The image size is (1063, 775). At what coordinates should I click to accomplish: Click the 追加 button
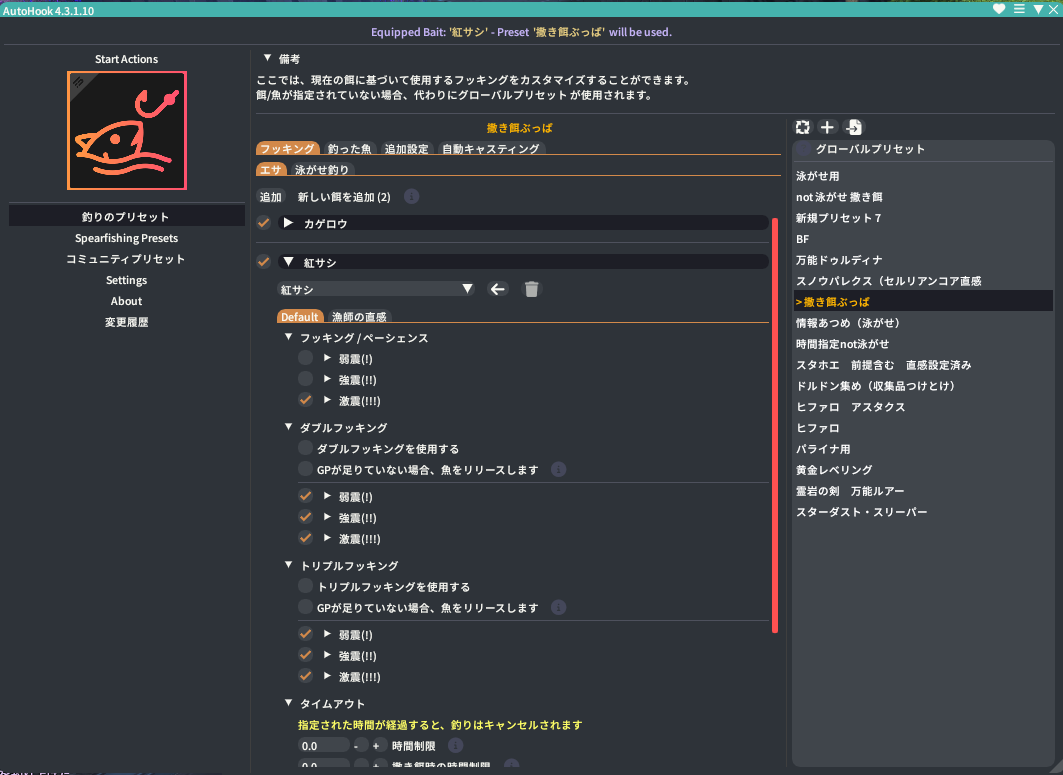(x=270, y=196)
